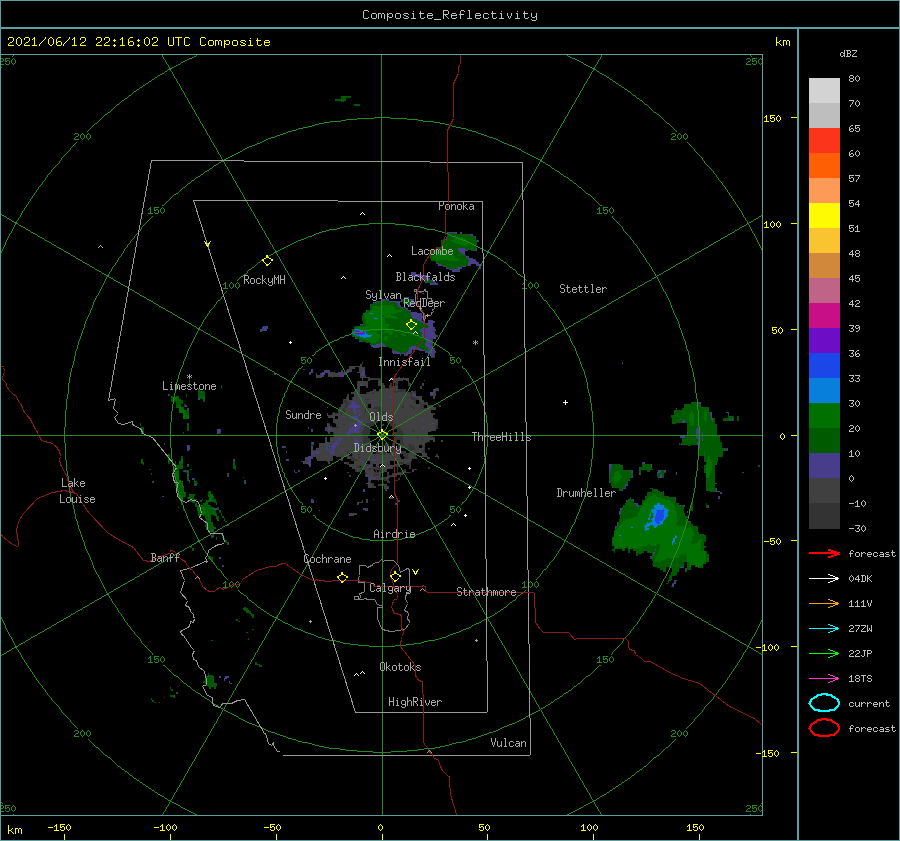This screenshot has height=841, width=900.
Task: Click the asterisk marker above Limestone
Action: 189,377
